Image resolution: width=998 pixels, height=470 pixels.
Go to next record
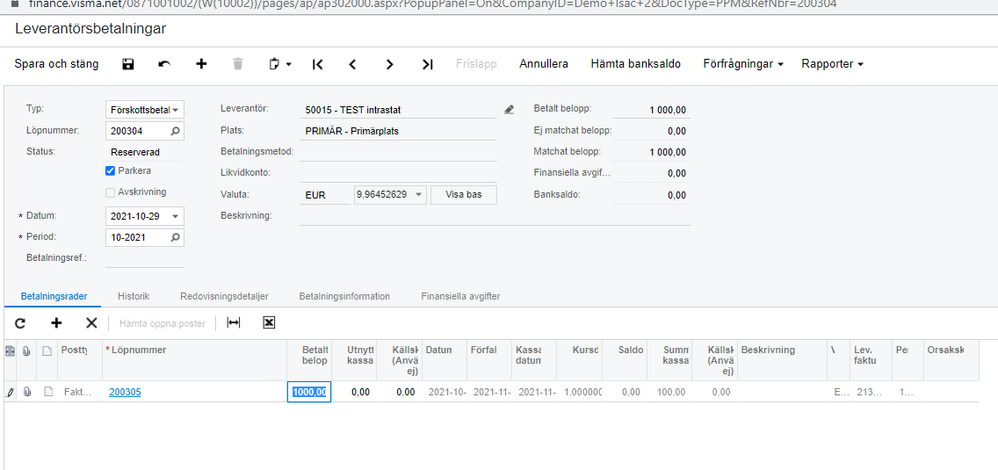tap(390, 64)
